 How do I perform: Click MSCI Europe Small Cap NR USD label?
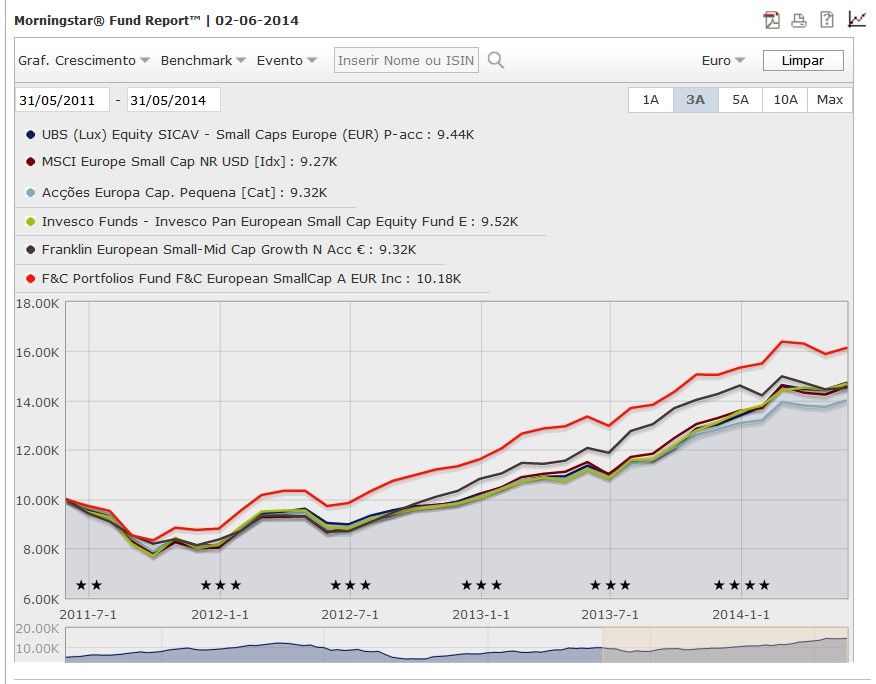pos(189,162)
